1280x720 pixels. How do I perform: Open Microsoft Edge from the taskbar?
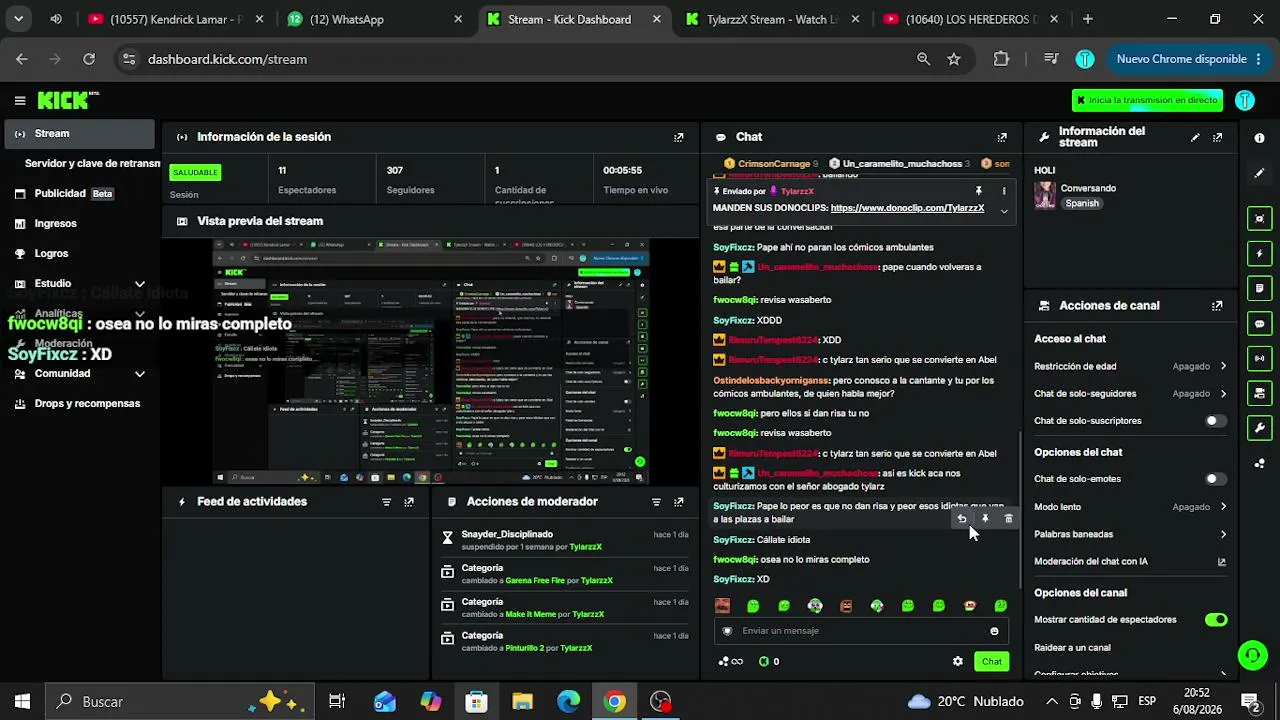pos(568,702)
